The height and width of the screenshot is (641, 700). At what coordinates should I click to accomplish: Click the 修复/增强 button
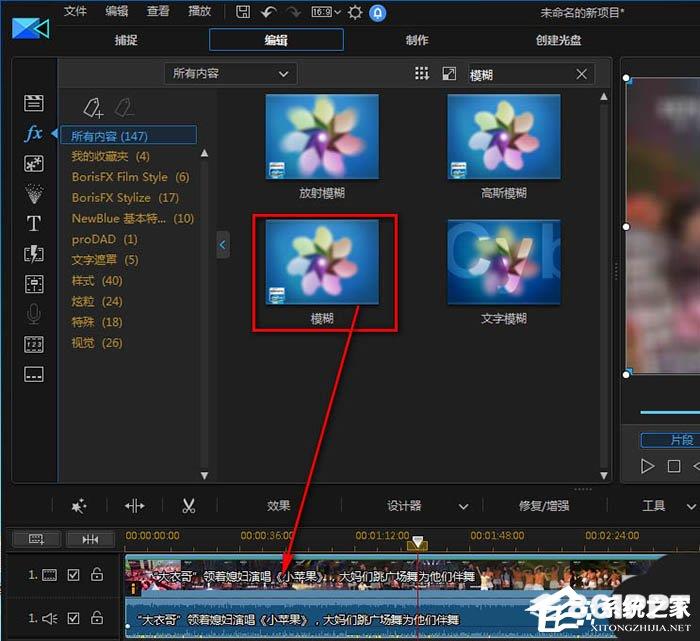[544, 506]
